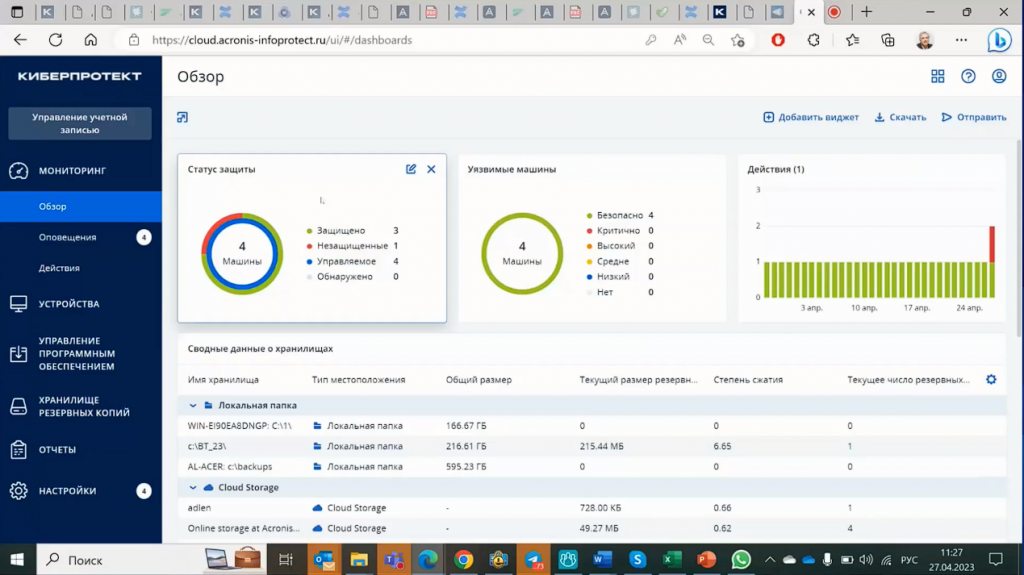Click the Низкий legend entry
The image size is (1024, 575).
[x=620, y=276]
